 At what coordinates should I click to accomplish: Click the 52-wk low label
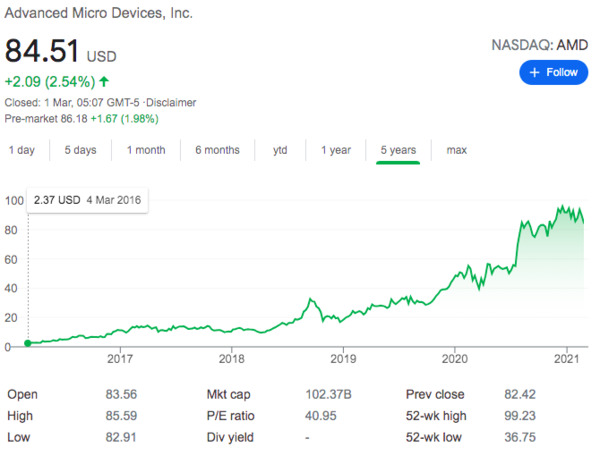click(x=434, y=437)
